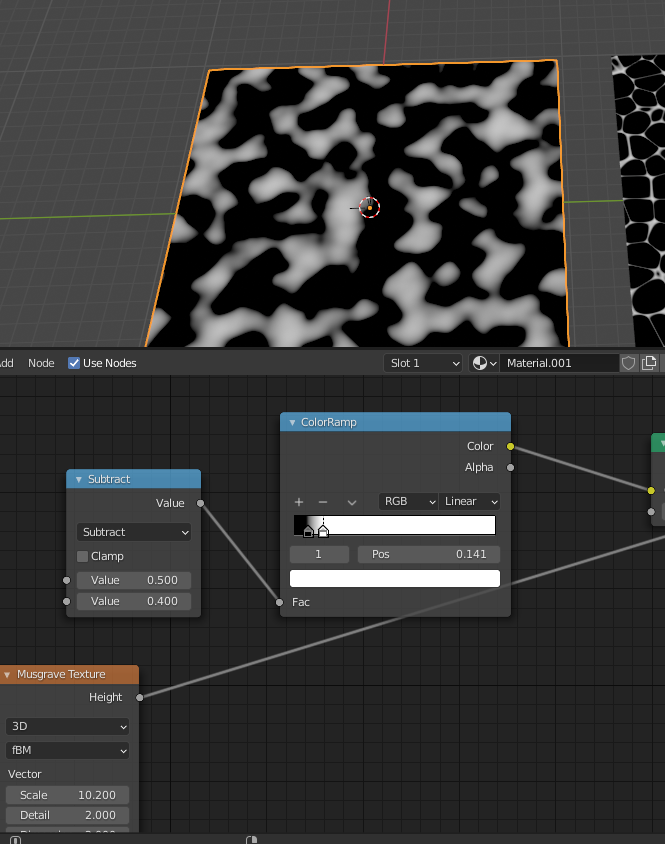
Task: Open the Musgrave fBM type dropdown
Action: [68, 750]
